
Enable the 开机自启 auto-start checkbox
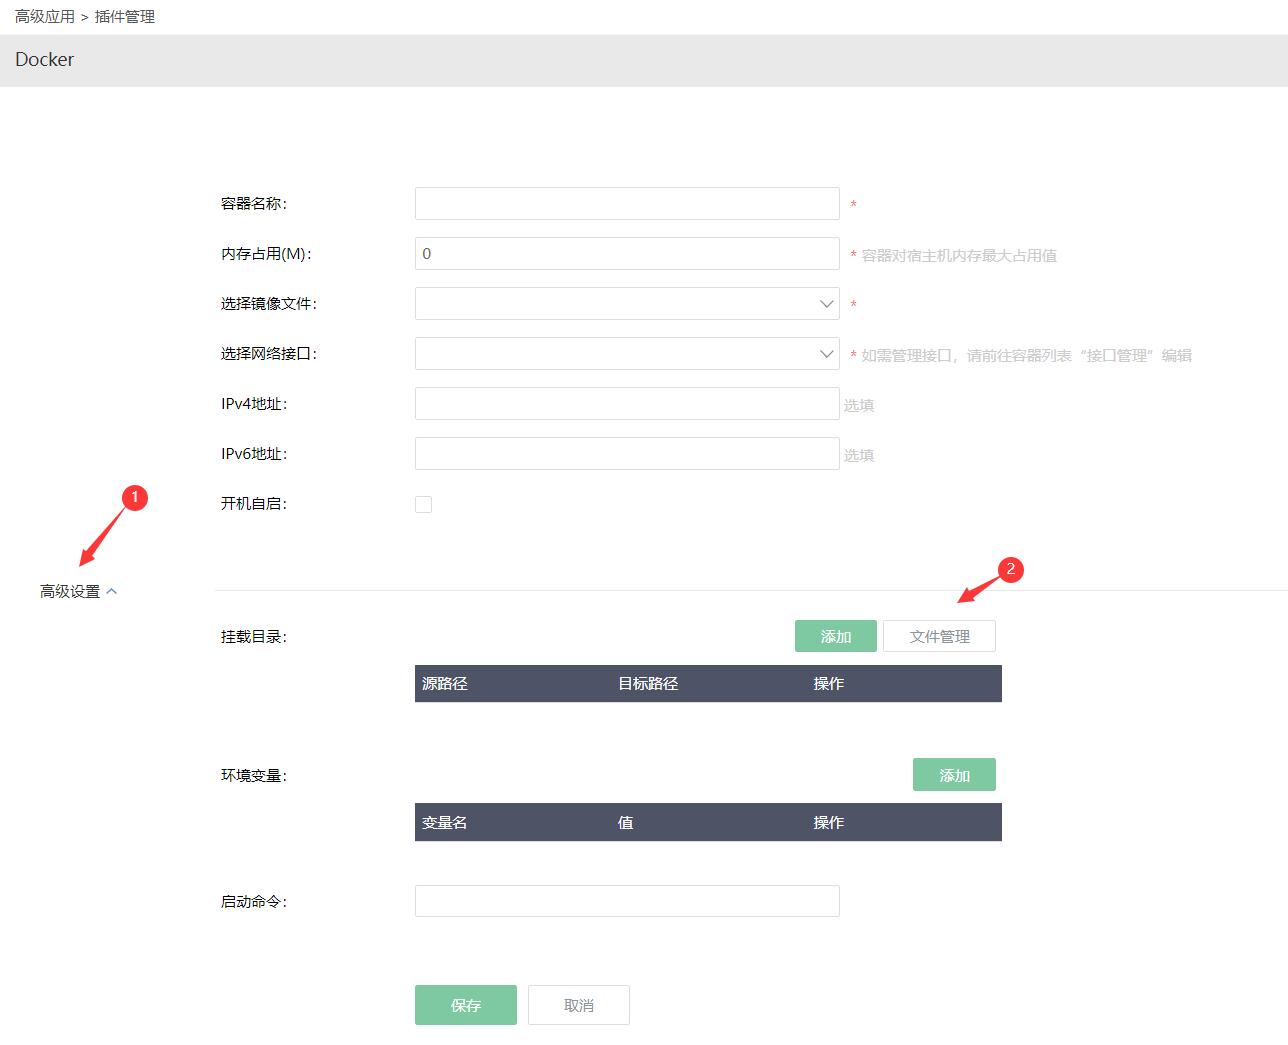(x=423, y=504)
